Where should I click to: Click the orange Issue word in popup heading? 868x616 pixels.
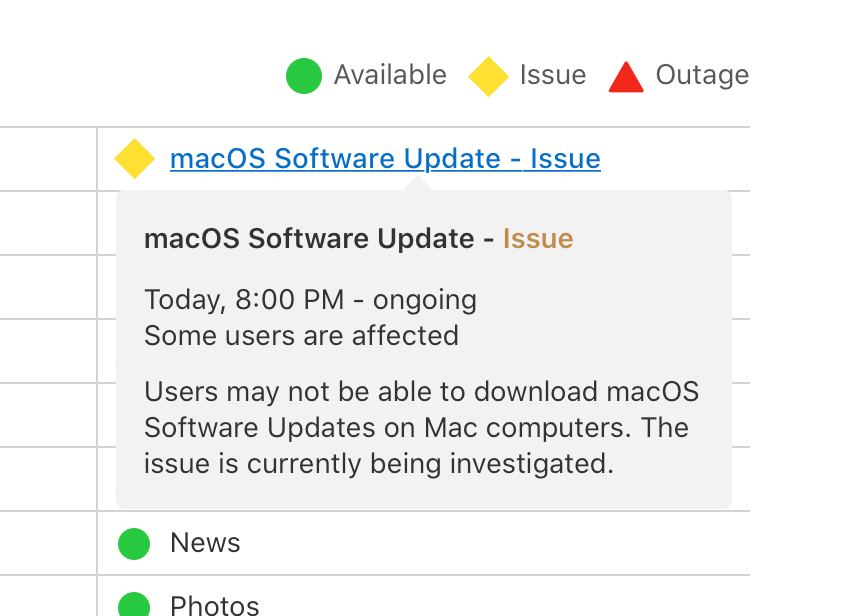point(538,239)
